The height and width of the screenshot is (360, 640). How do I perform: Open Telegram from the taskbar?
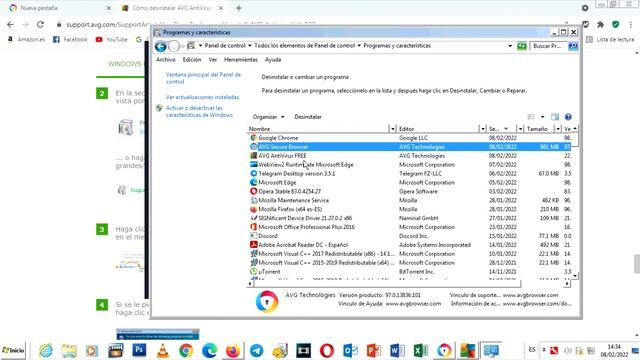tap(256, 351)
